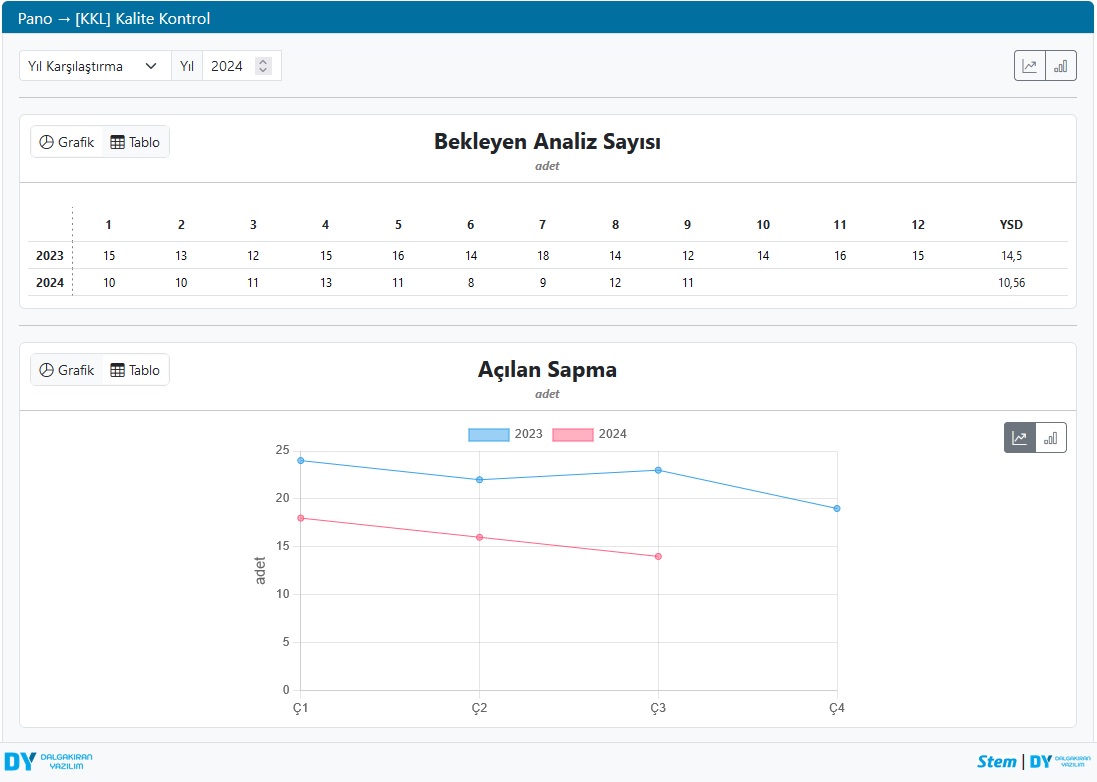
Task: Click the Pano → [KKL] Kalite Kontrol title
Action: point(114,18)
